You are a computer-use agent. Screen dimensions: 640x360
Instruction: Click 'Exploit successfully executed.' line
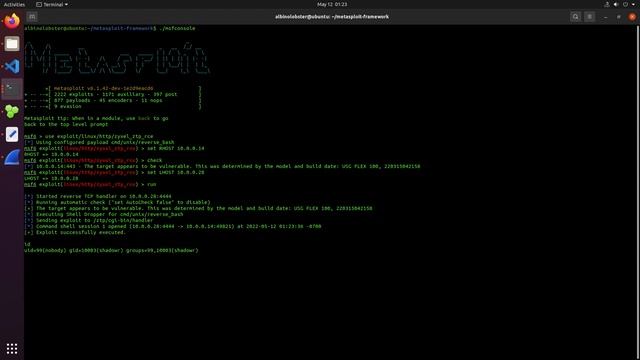coord(75,232)
